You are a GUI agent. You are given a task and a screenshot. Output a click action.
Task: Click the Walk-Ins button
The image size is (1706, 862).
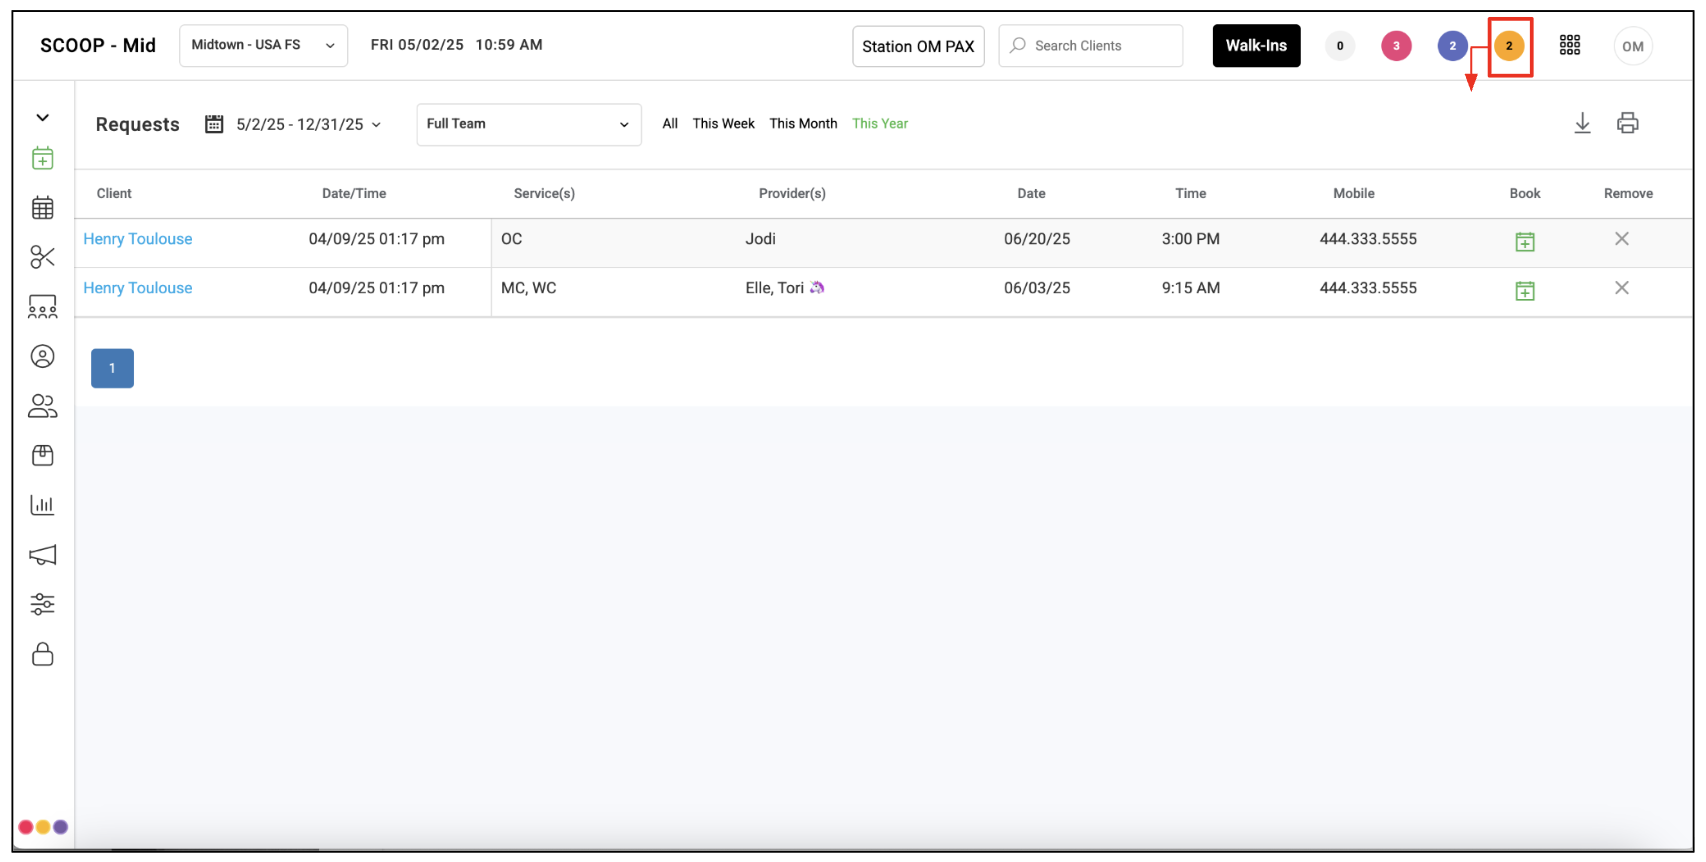click(1256, 46)
